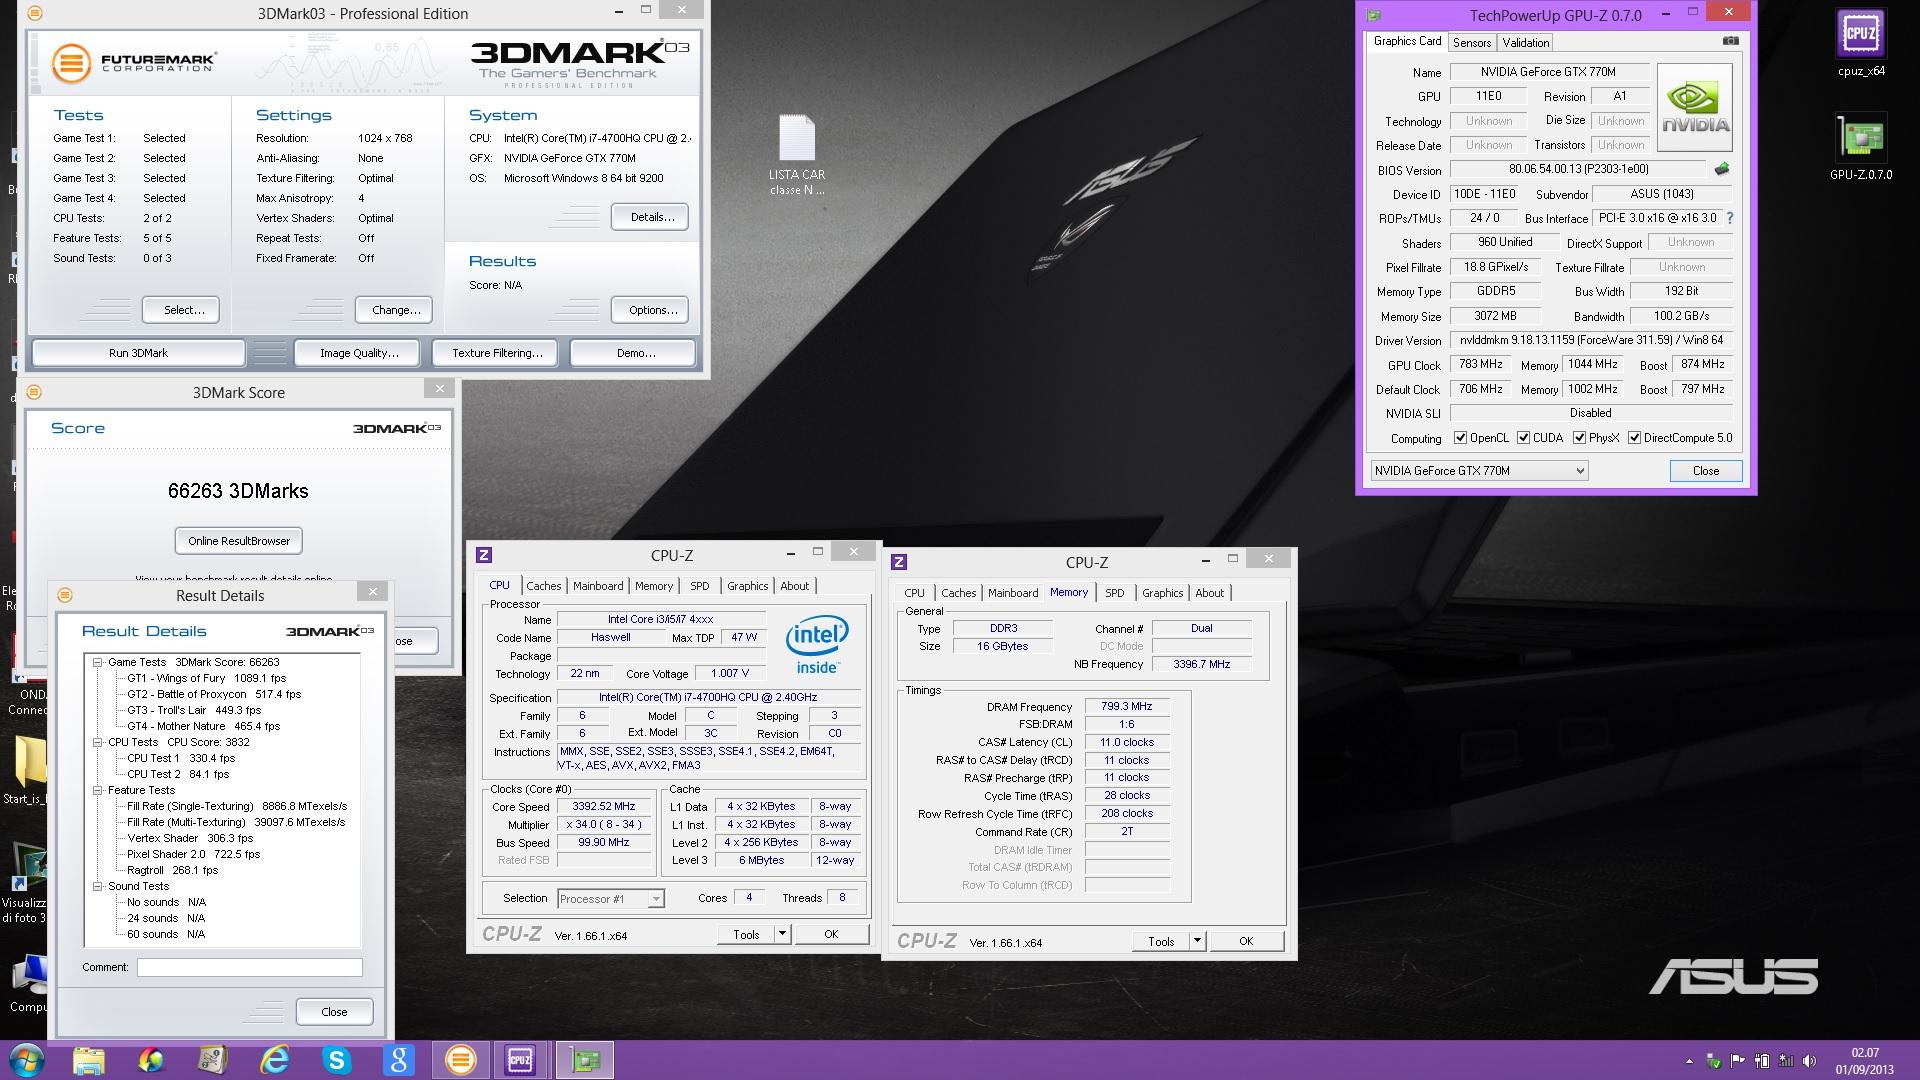The image size is (1920, 1080).
Task: Open the Graphics tab in the CPU-Z Memory window
Action: (1163, 593)
